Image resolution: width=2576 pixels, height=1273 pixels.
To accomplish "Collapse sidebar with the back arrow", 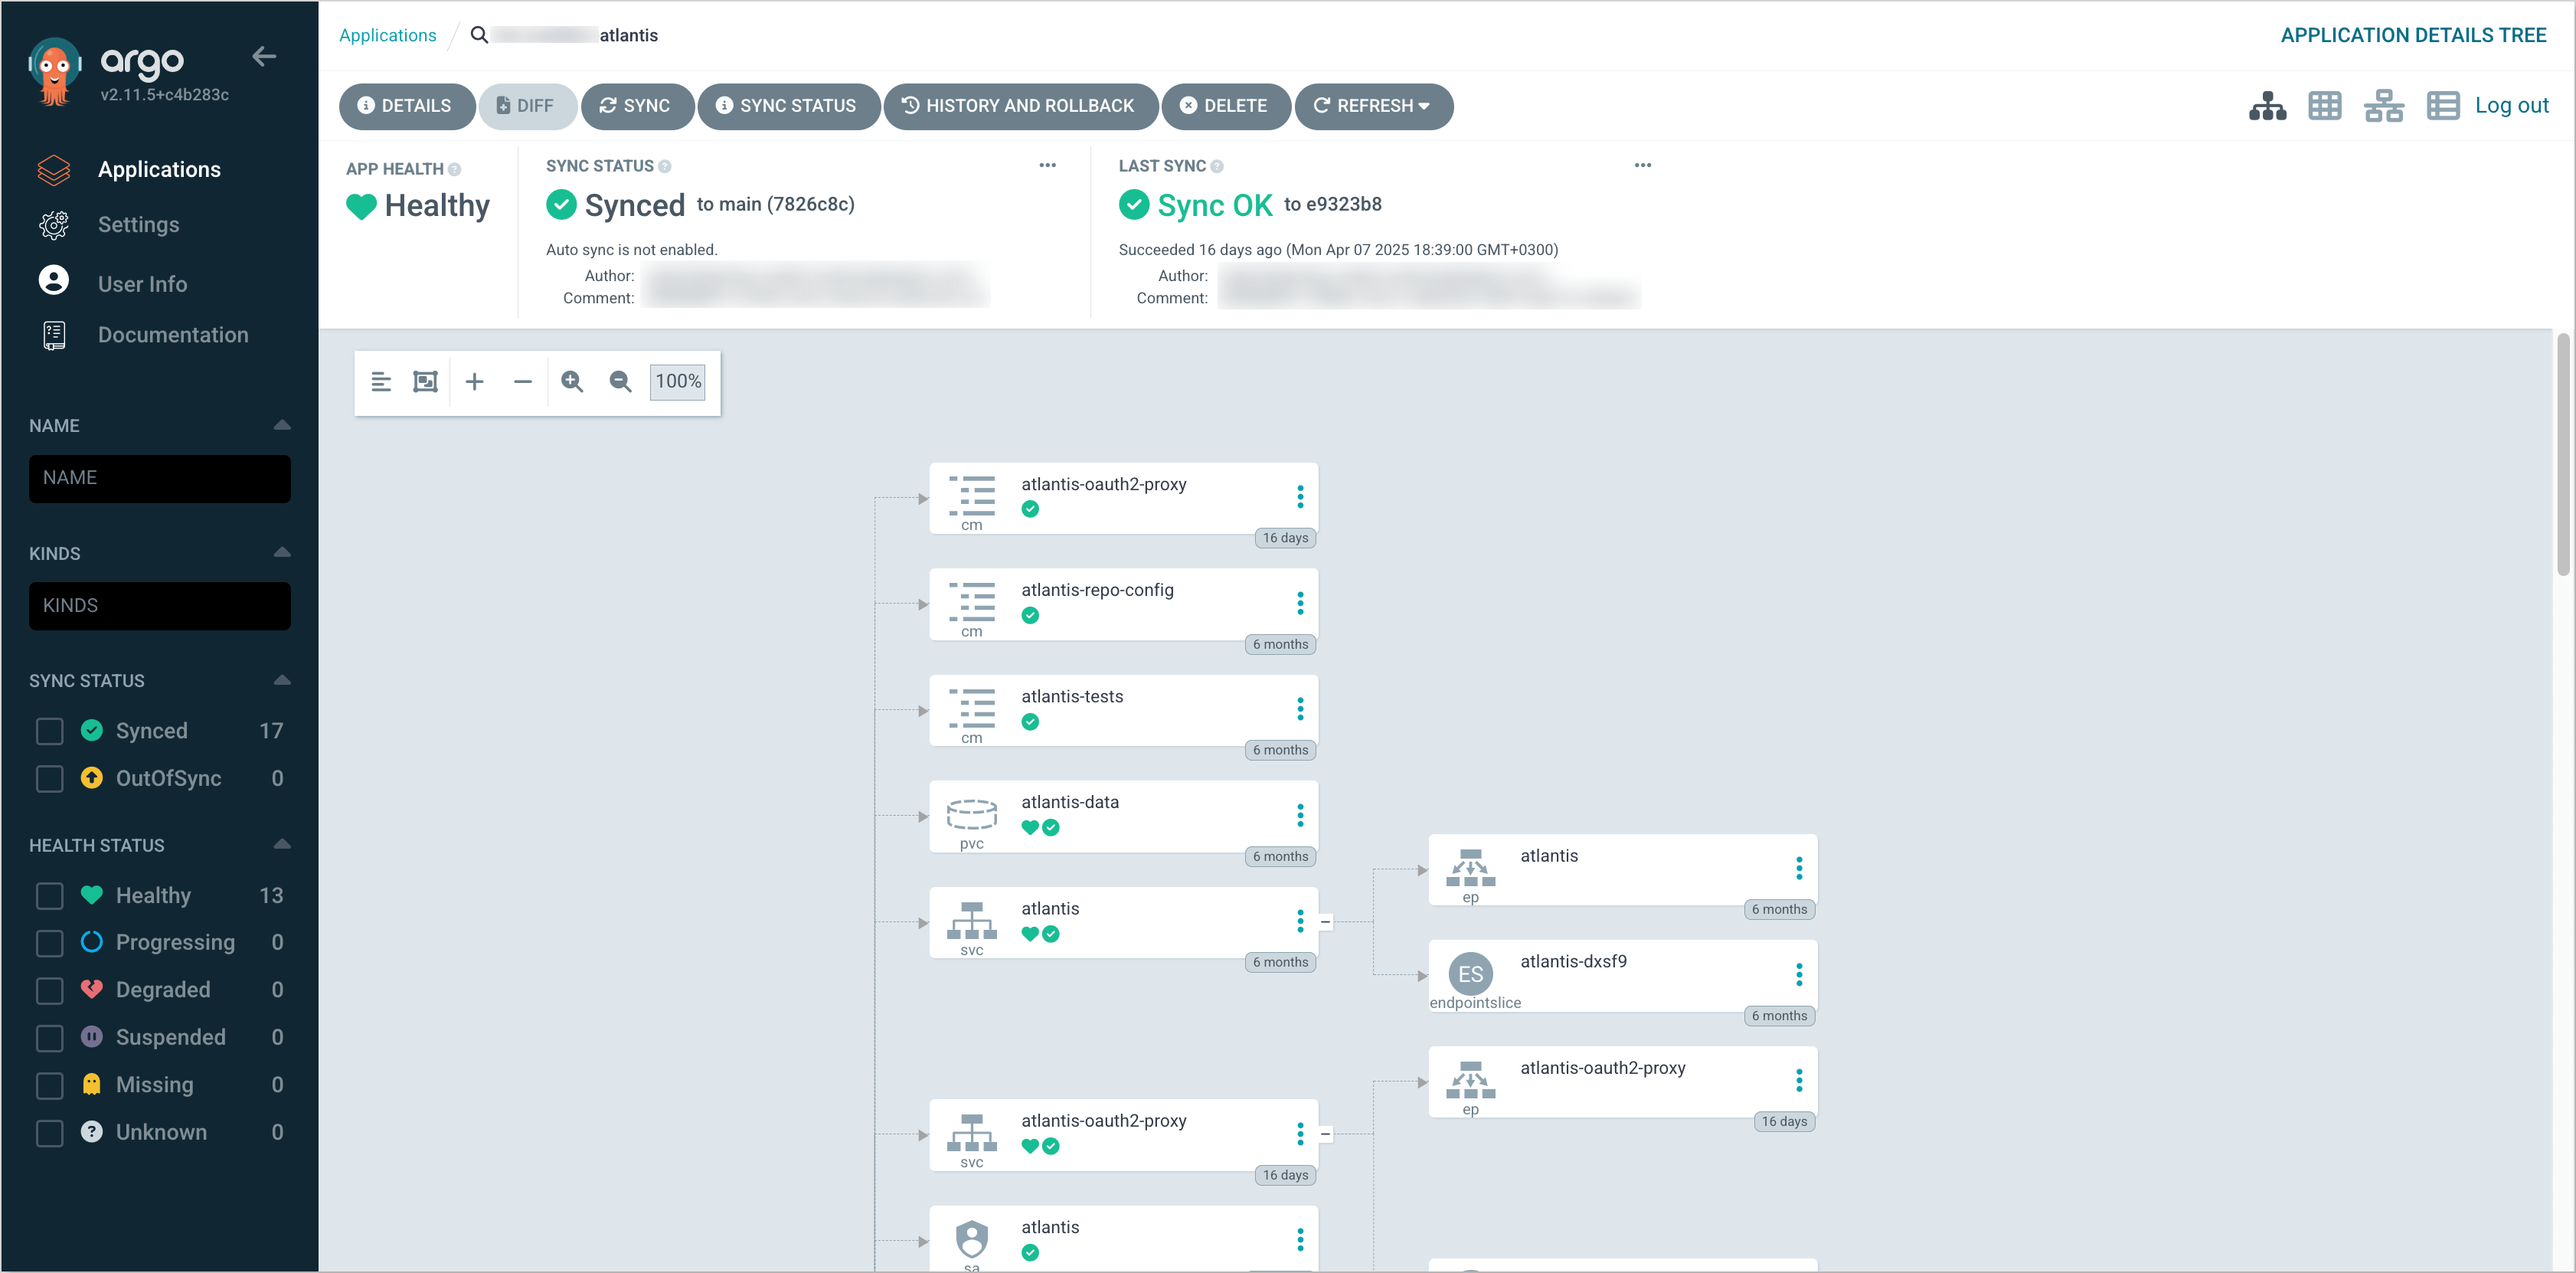I will (264, 57).
